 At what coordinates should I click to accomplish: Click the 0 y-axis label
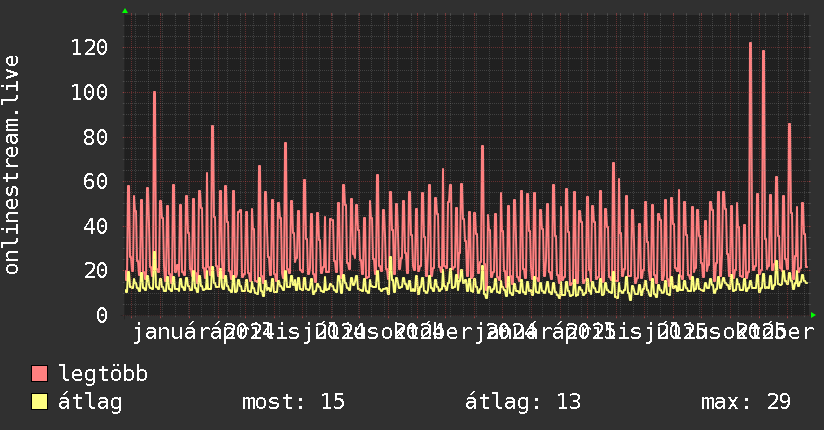click(x=102, y=315)
